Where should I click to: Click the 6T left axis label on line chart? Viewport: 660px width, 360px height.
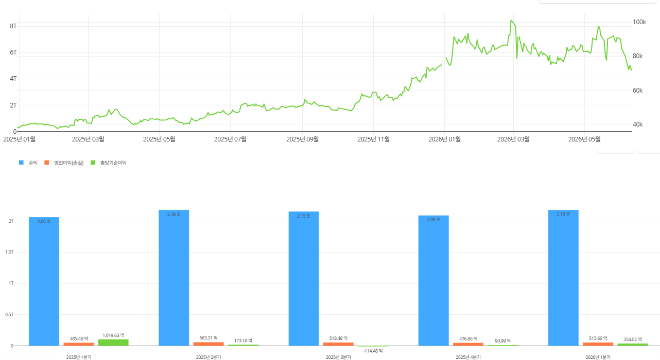pos(13,53)
